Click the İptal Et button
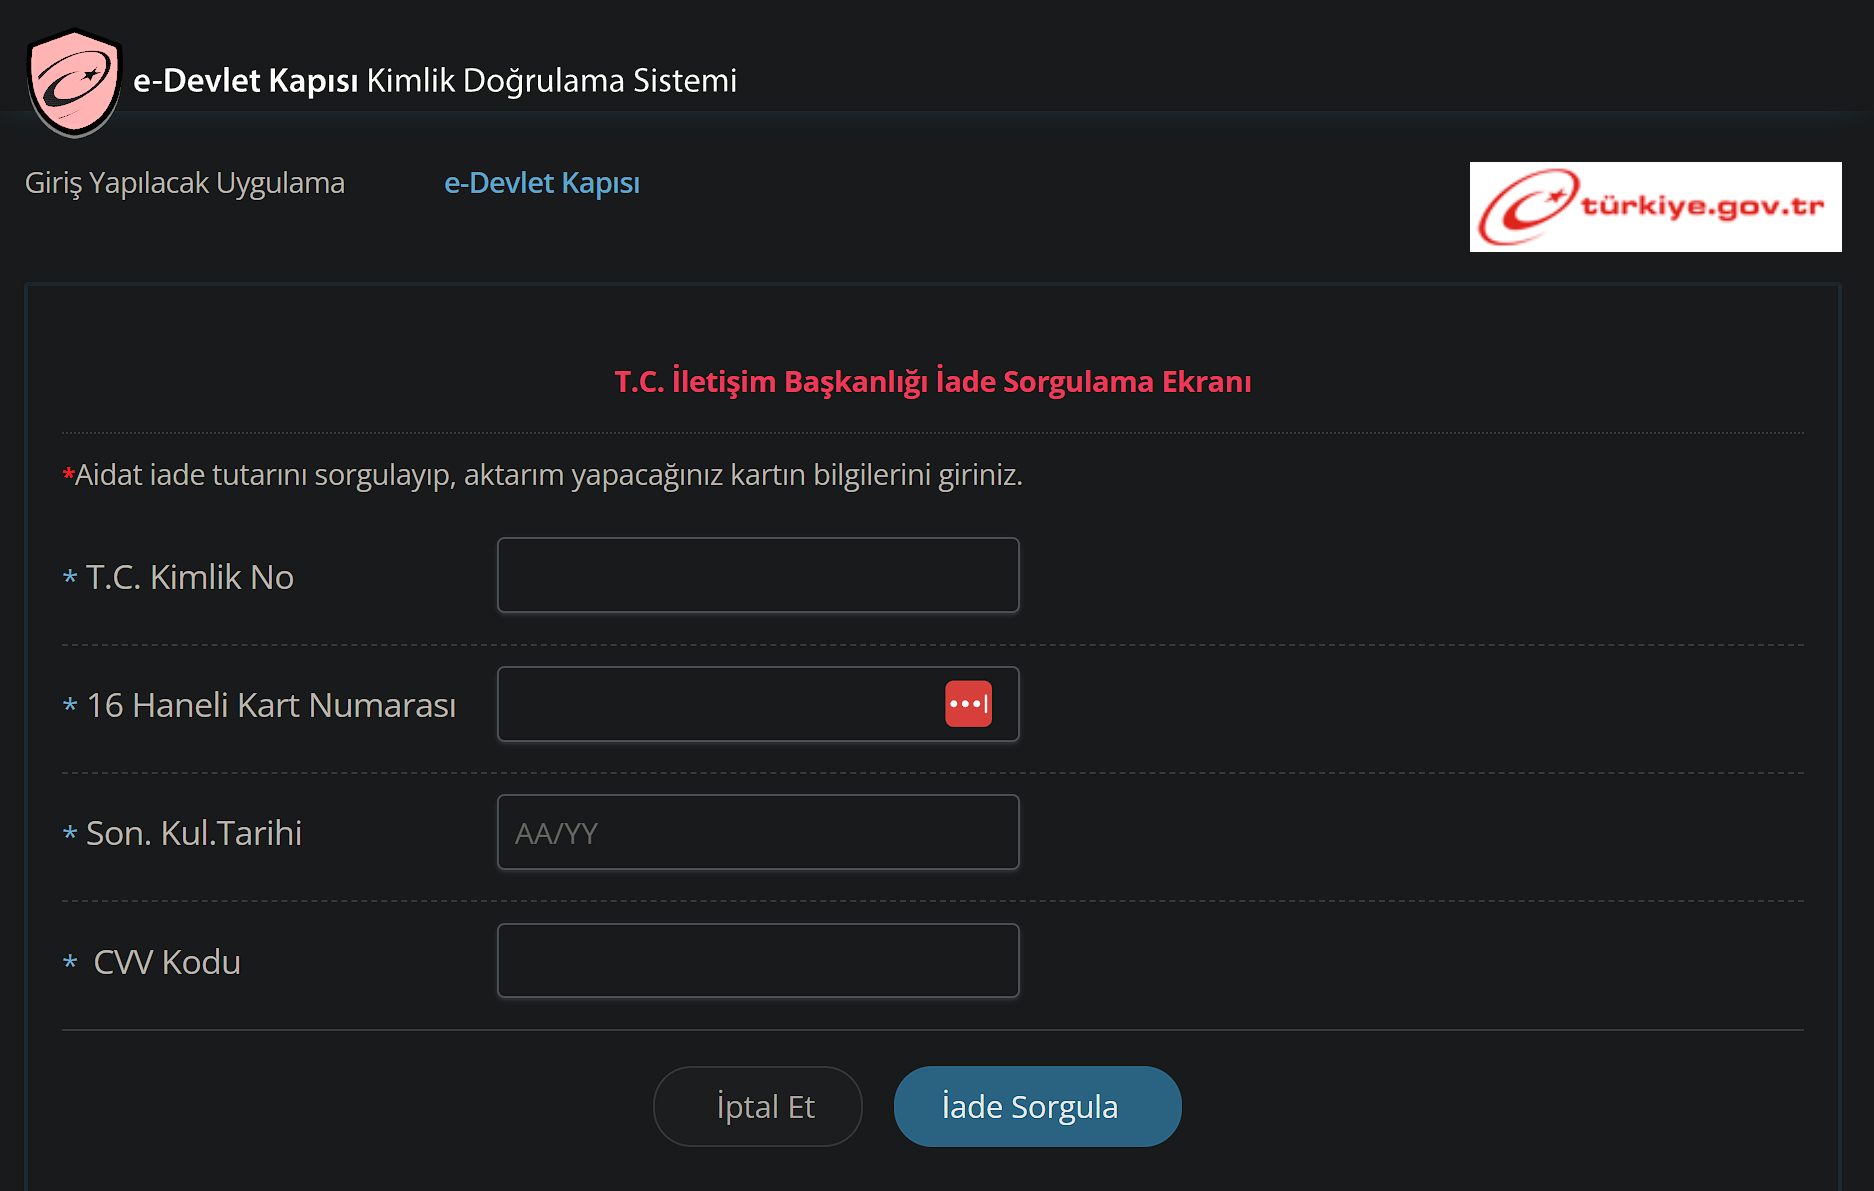1874x1191 pixels. [x=758, y=1106]
